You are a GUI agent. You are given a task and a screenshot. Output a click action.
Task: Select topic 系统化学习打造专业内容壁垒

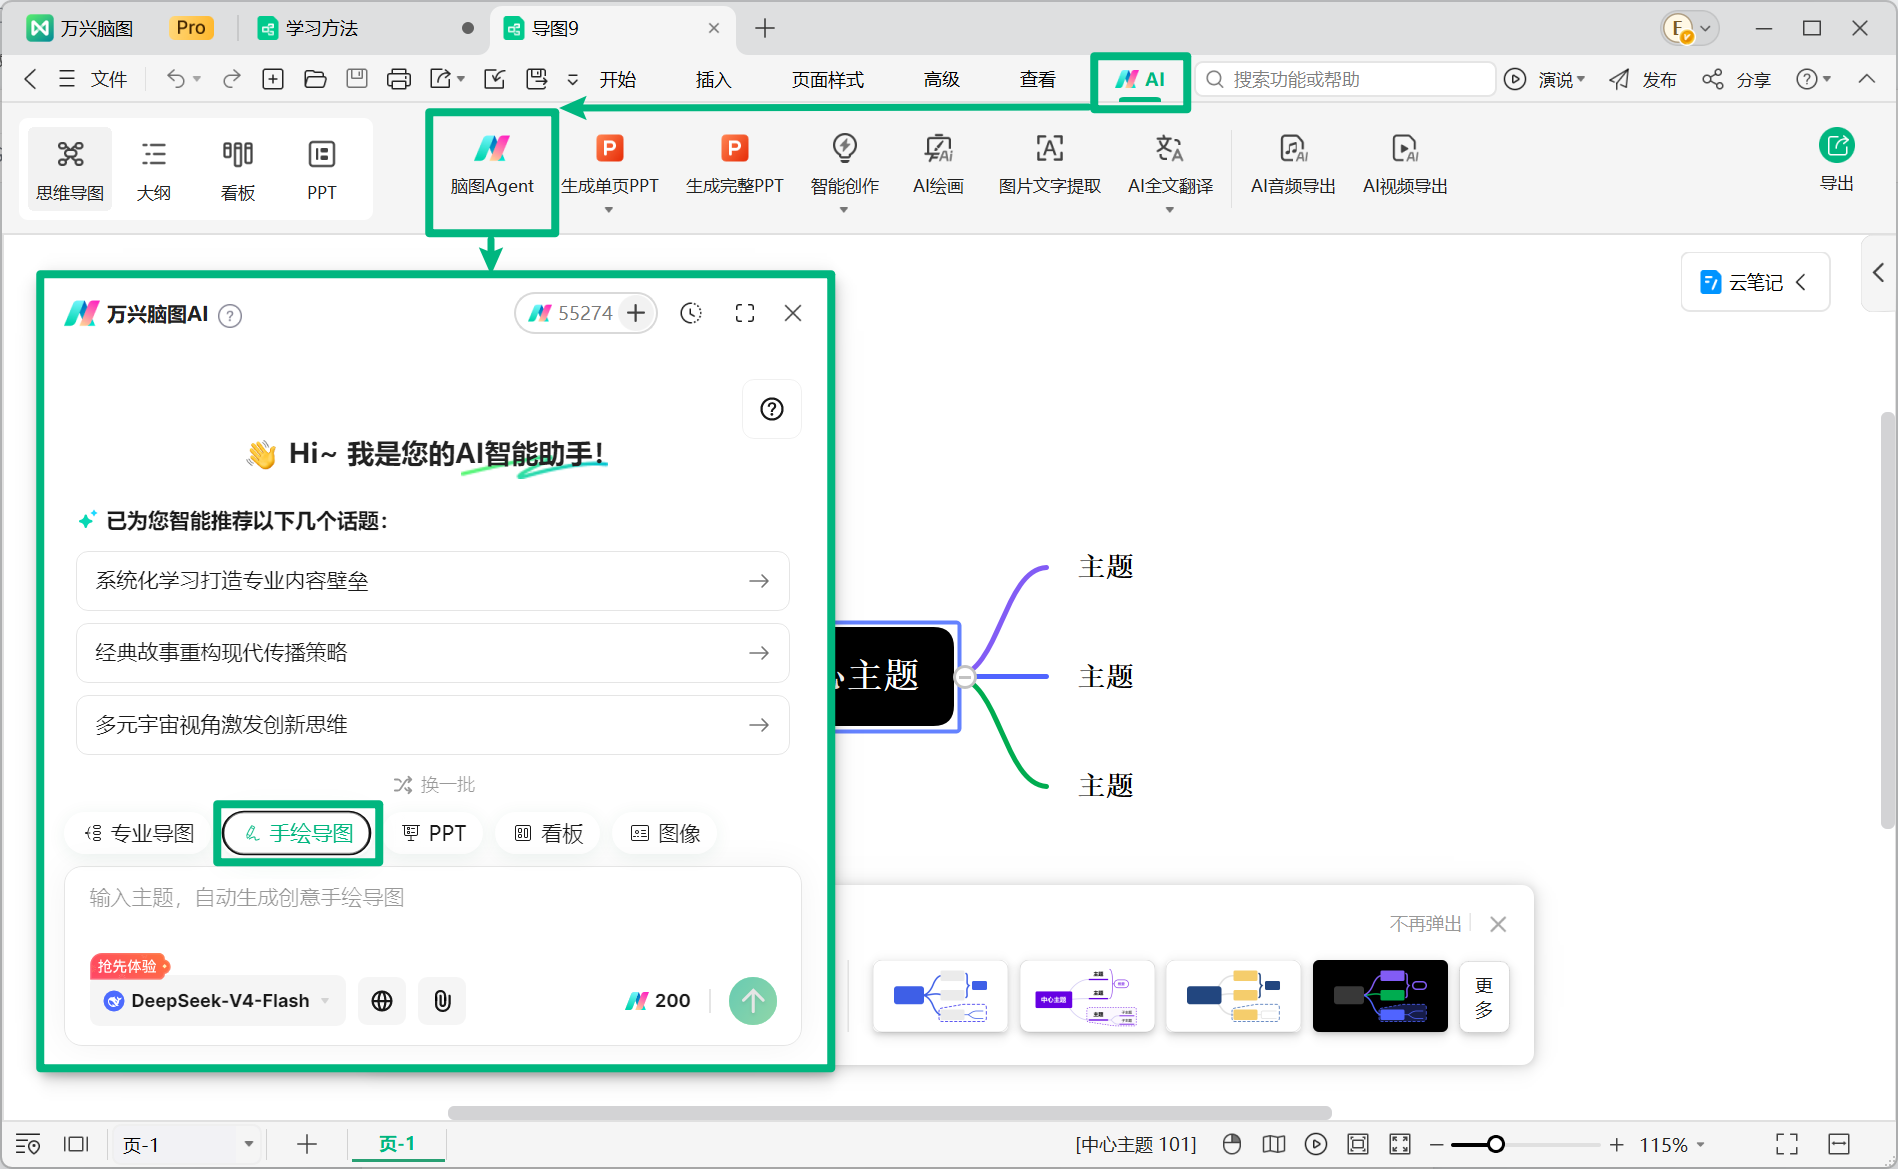(433, 581)
